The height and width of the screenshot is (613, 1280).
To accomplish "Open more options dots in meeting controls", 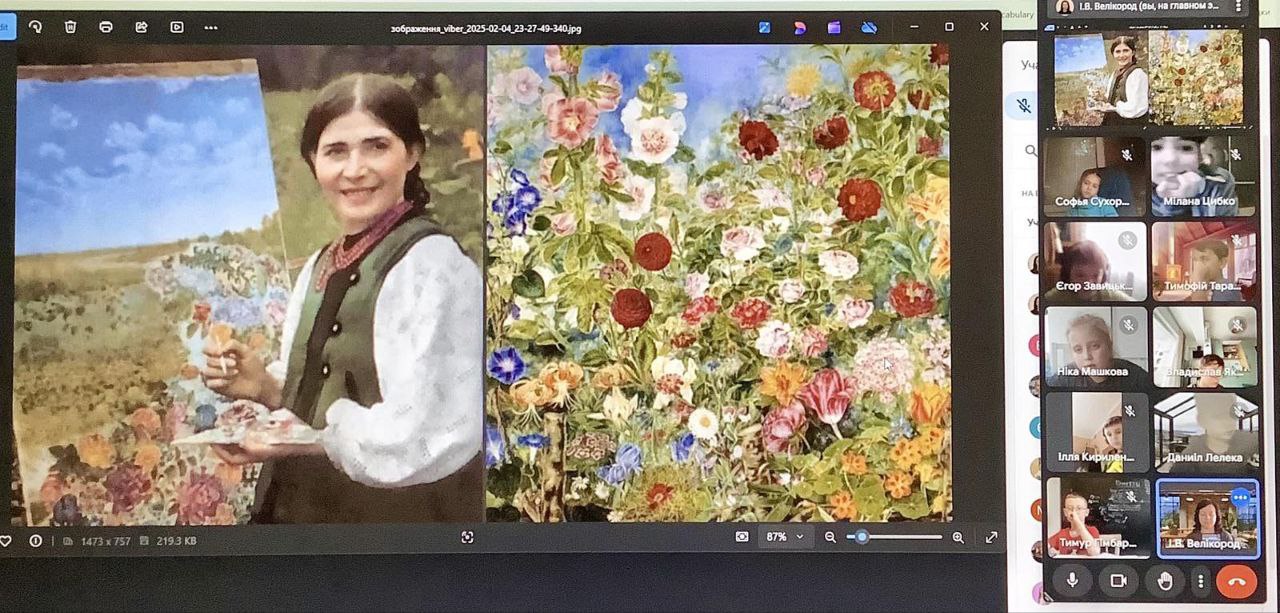I will [x=1200, y=580].
